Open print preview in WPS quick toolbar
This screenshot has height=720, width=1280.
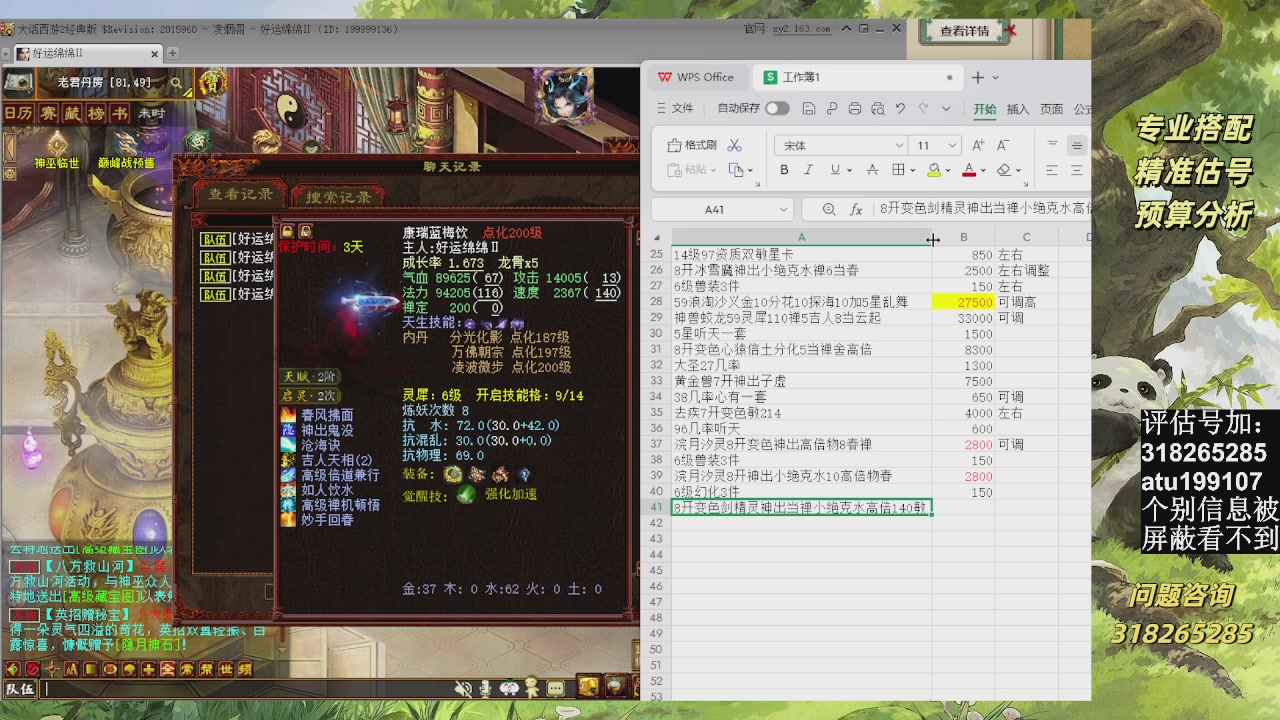click(877, 108)
